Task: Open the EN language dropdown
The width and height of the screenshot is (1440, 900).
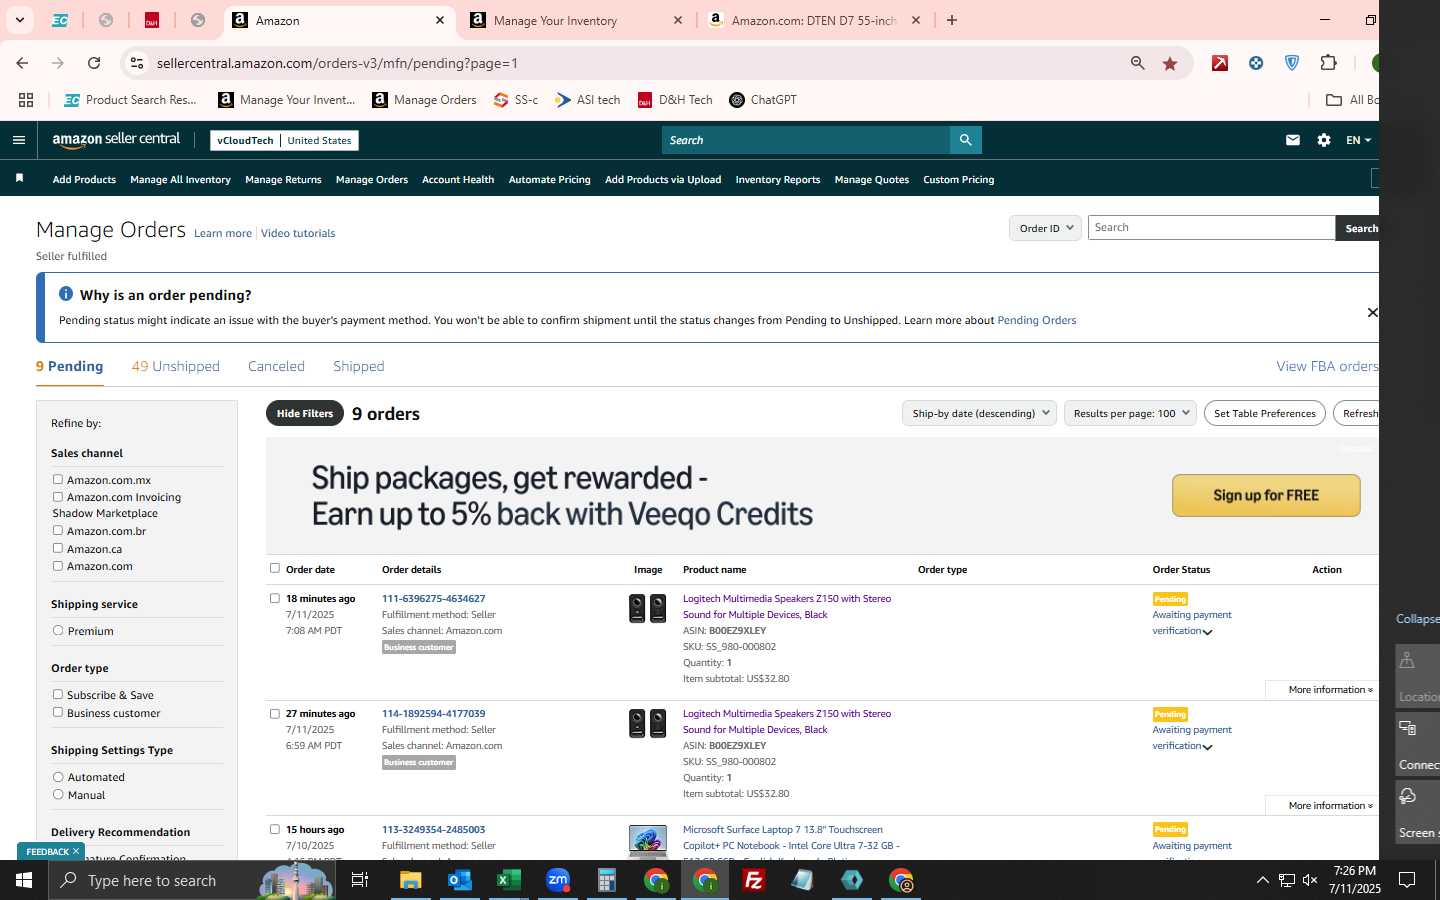Action: click(1358, 140)
